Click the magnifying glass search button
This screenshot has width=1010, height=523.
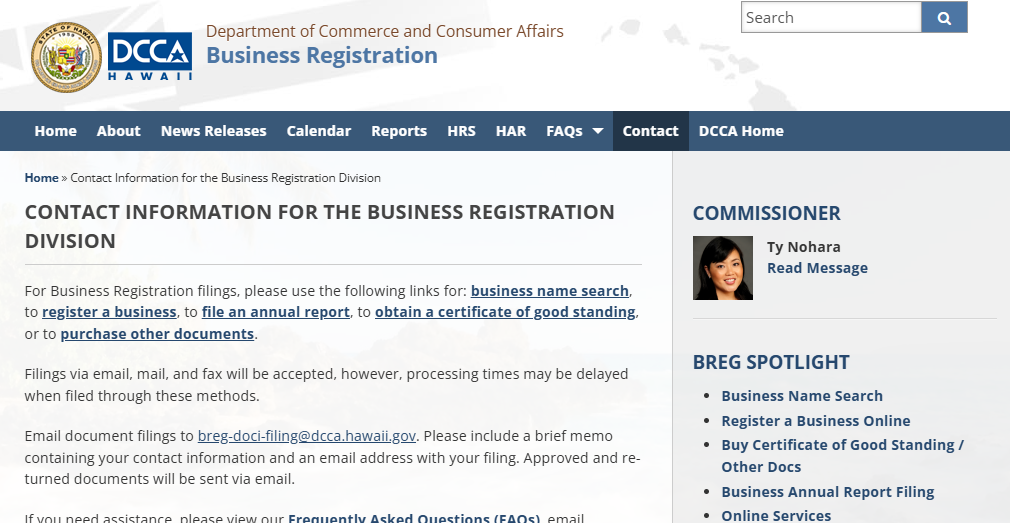point(944,17)
